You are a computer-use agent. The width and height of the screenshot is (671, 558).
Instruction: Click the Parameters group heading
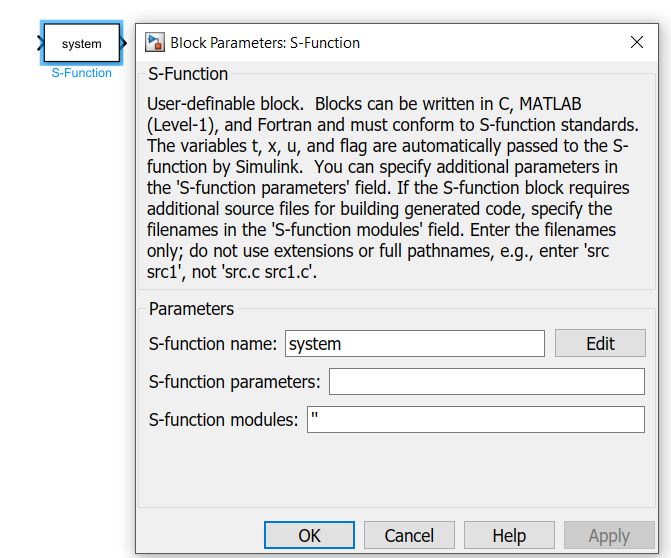tap(191, 309)
